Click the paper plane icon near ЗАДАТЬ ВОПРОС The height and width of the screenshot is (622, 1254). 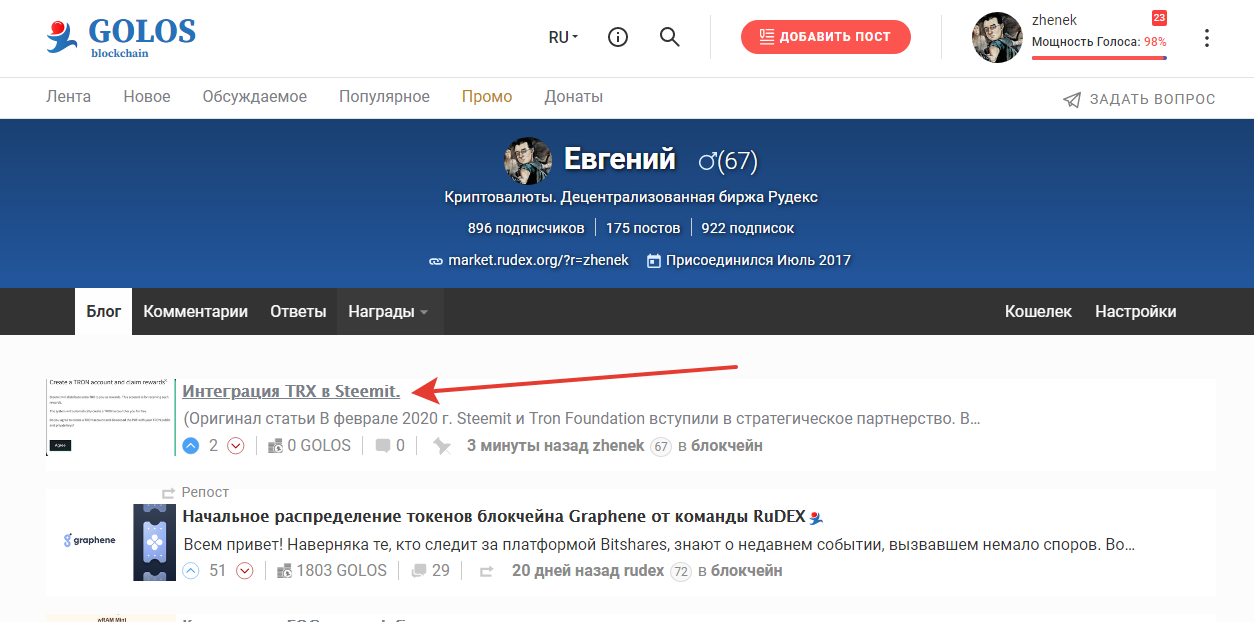1072,99
